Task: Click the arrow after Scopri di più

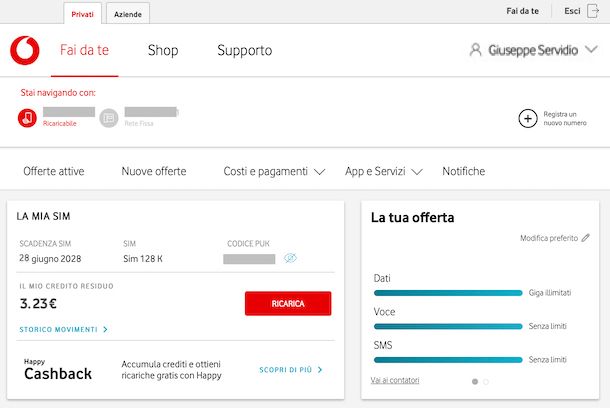Action: click(320, 369)
